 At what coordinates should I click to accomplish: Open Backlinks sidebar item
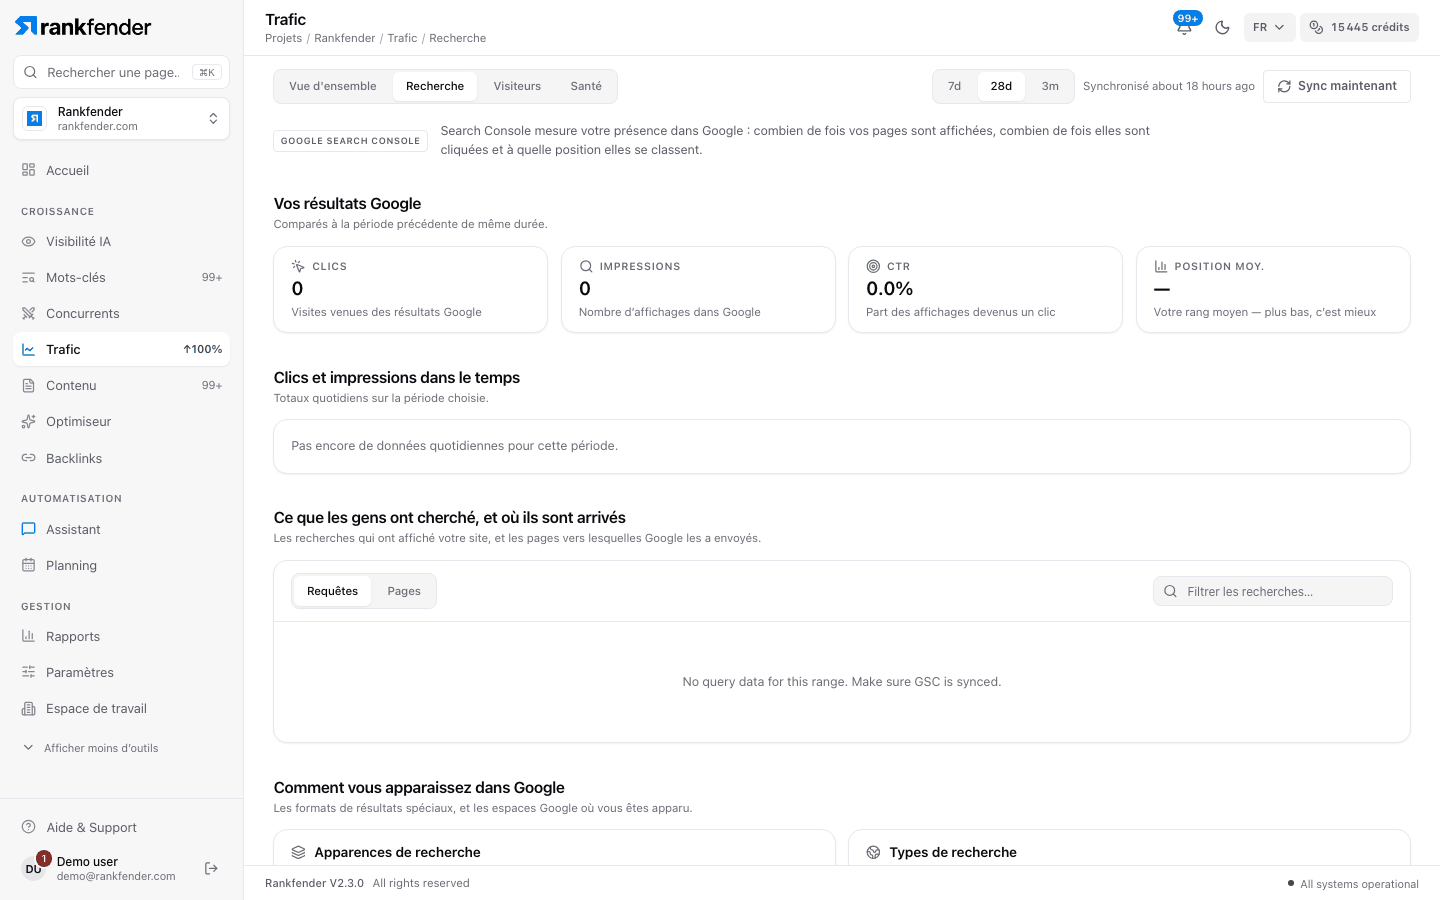coord(121,458)
